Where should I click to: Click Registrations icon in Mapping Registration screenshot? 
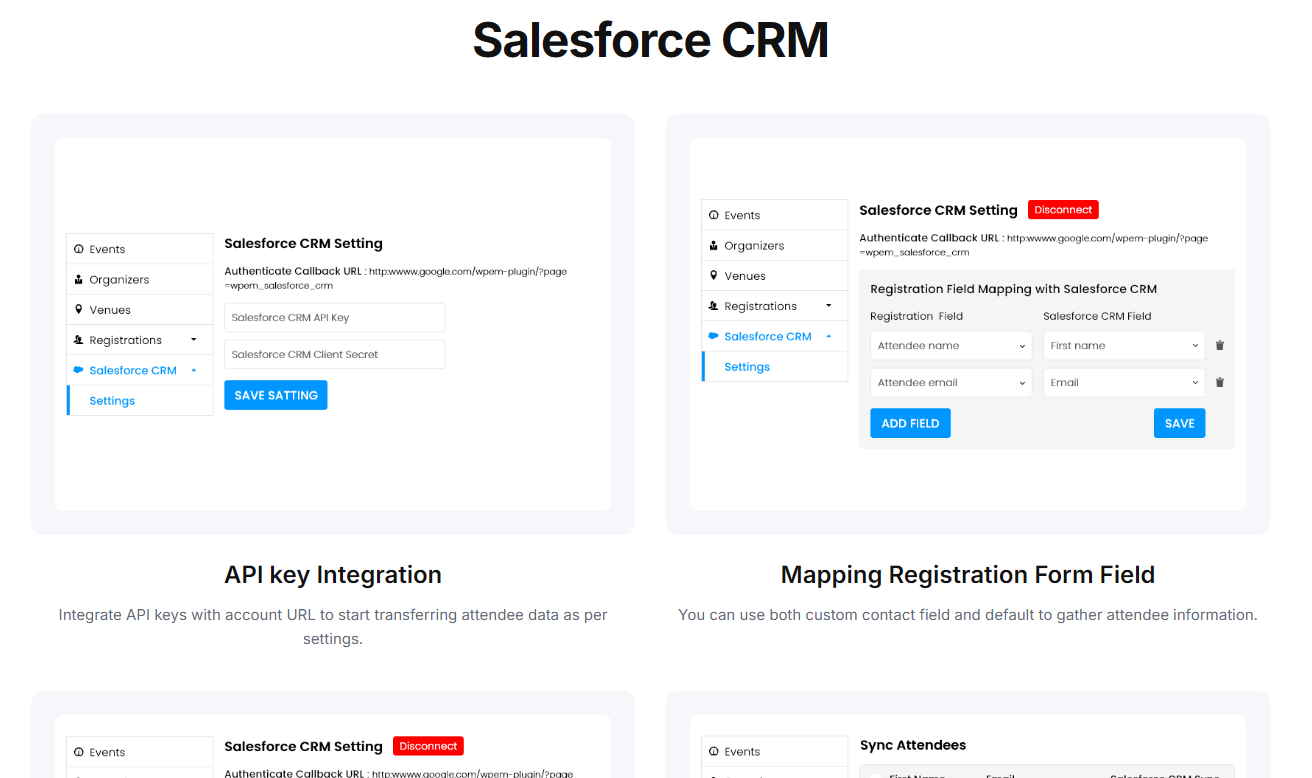pyautogui.click(x=713, y=306)
